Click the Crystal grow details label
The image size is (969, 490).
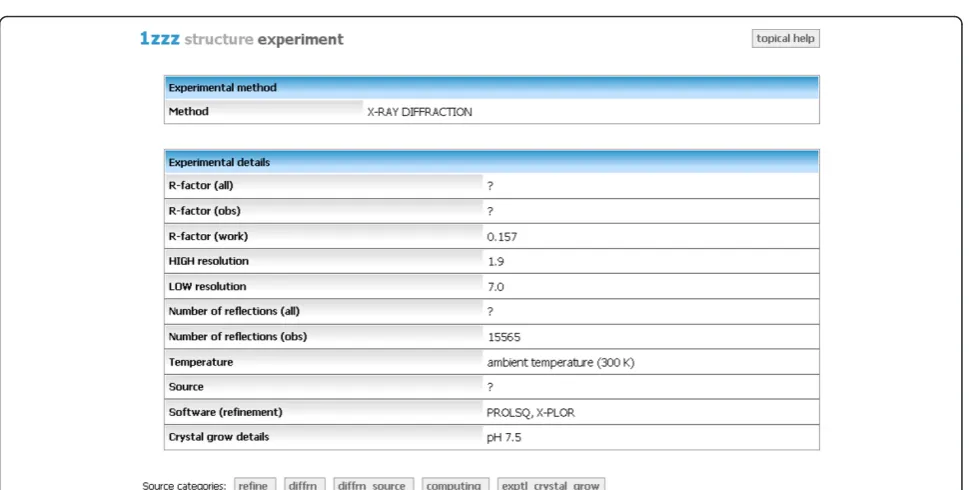pyautogui.click(x=219, y=437)
